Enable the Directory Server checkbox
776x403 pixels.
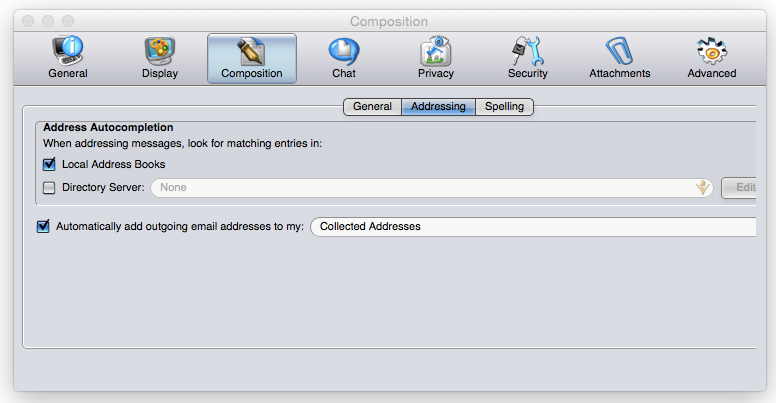pyautogui.click(x=49, y=187)
